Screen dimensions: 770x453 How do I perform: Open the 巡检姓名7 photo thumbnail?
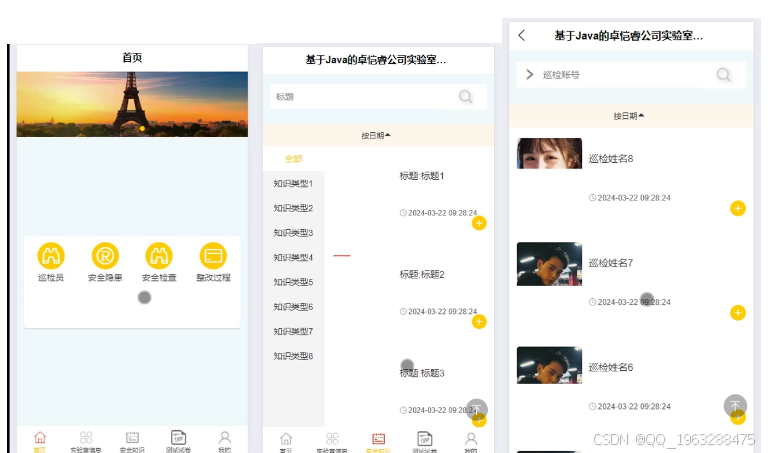coord(549,264)
